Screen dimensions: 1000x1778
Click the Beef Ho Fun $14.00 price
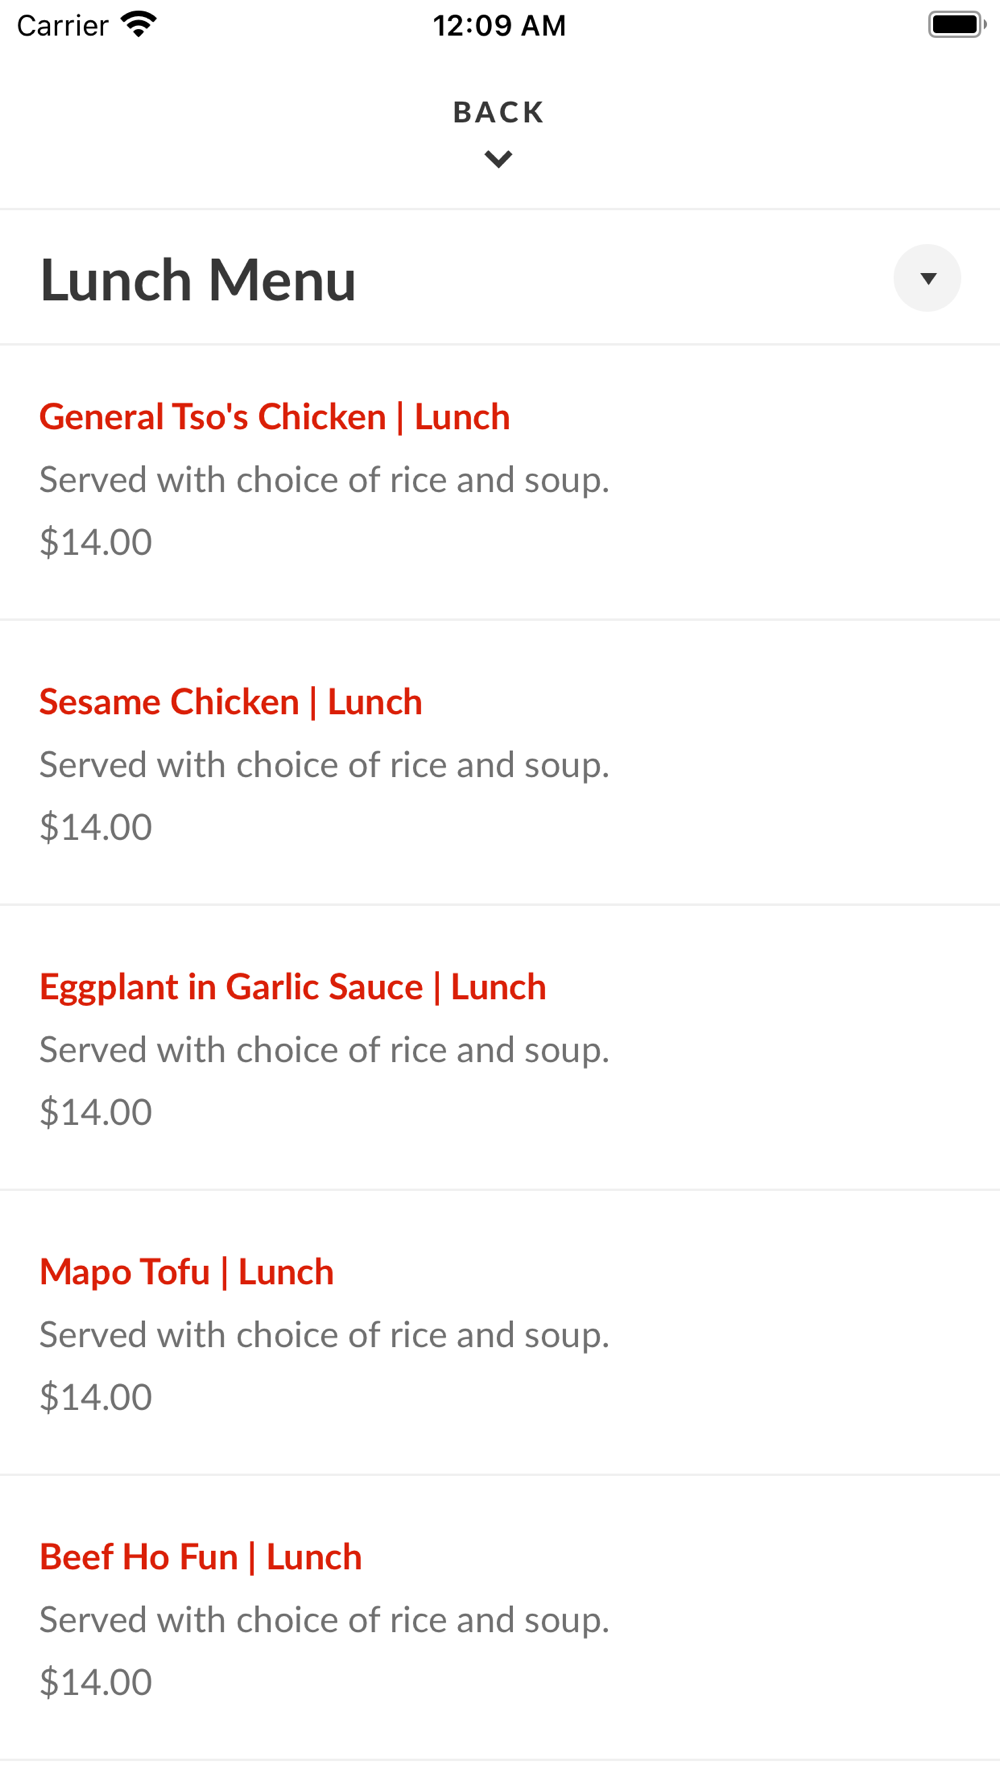click(96, 1682)
